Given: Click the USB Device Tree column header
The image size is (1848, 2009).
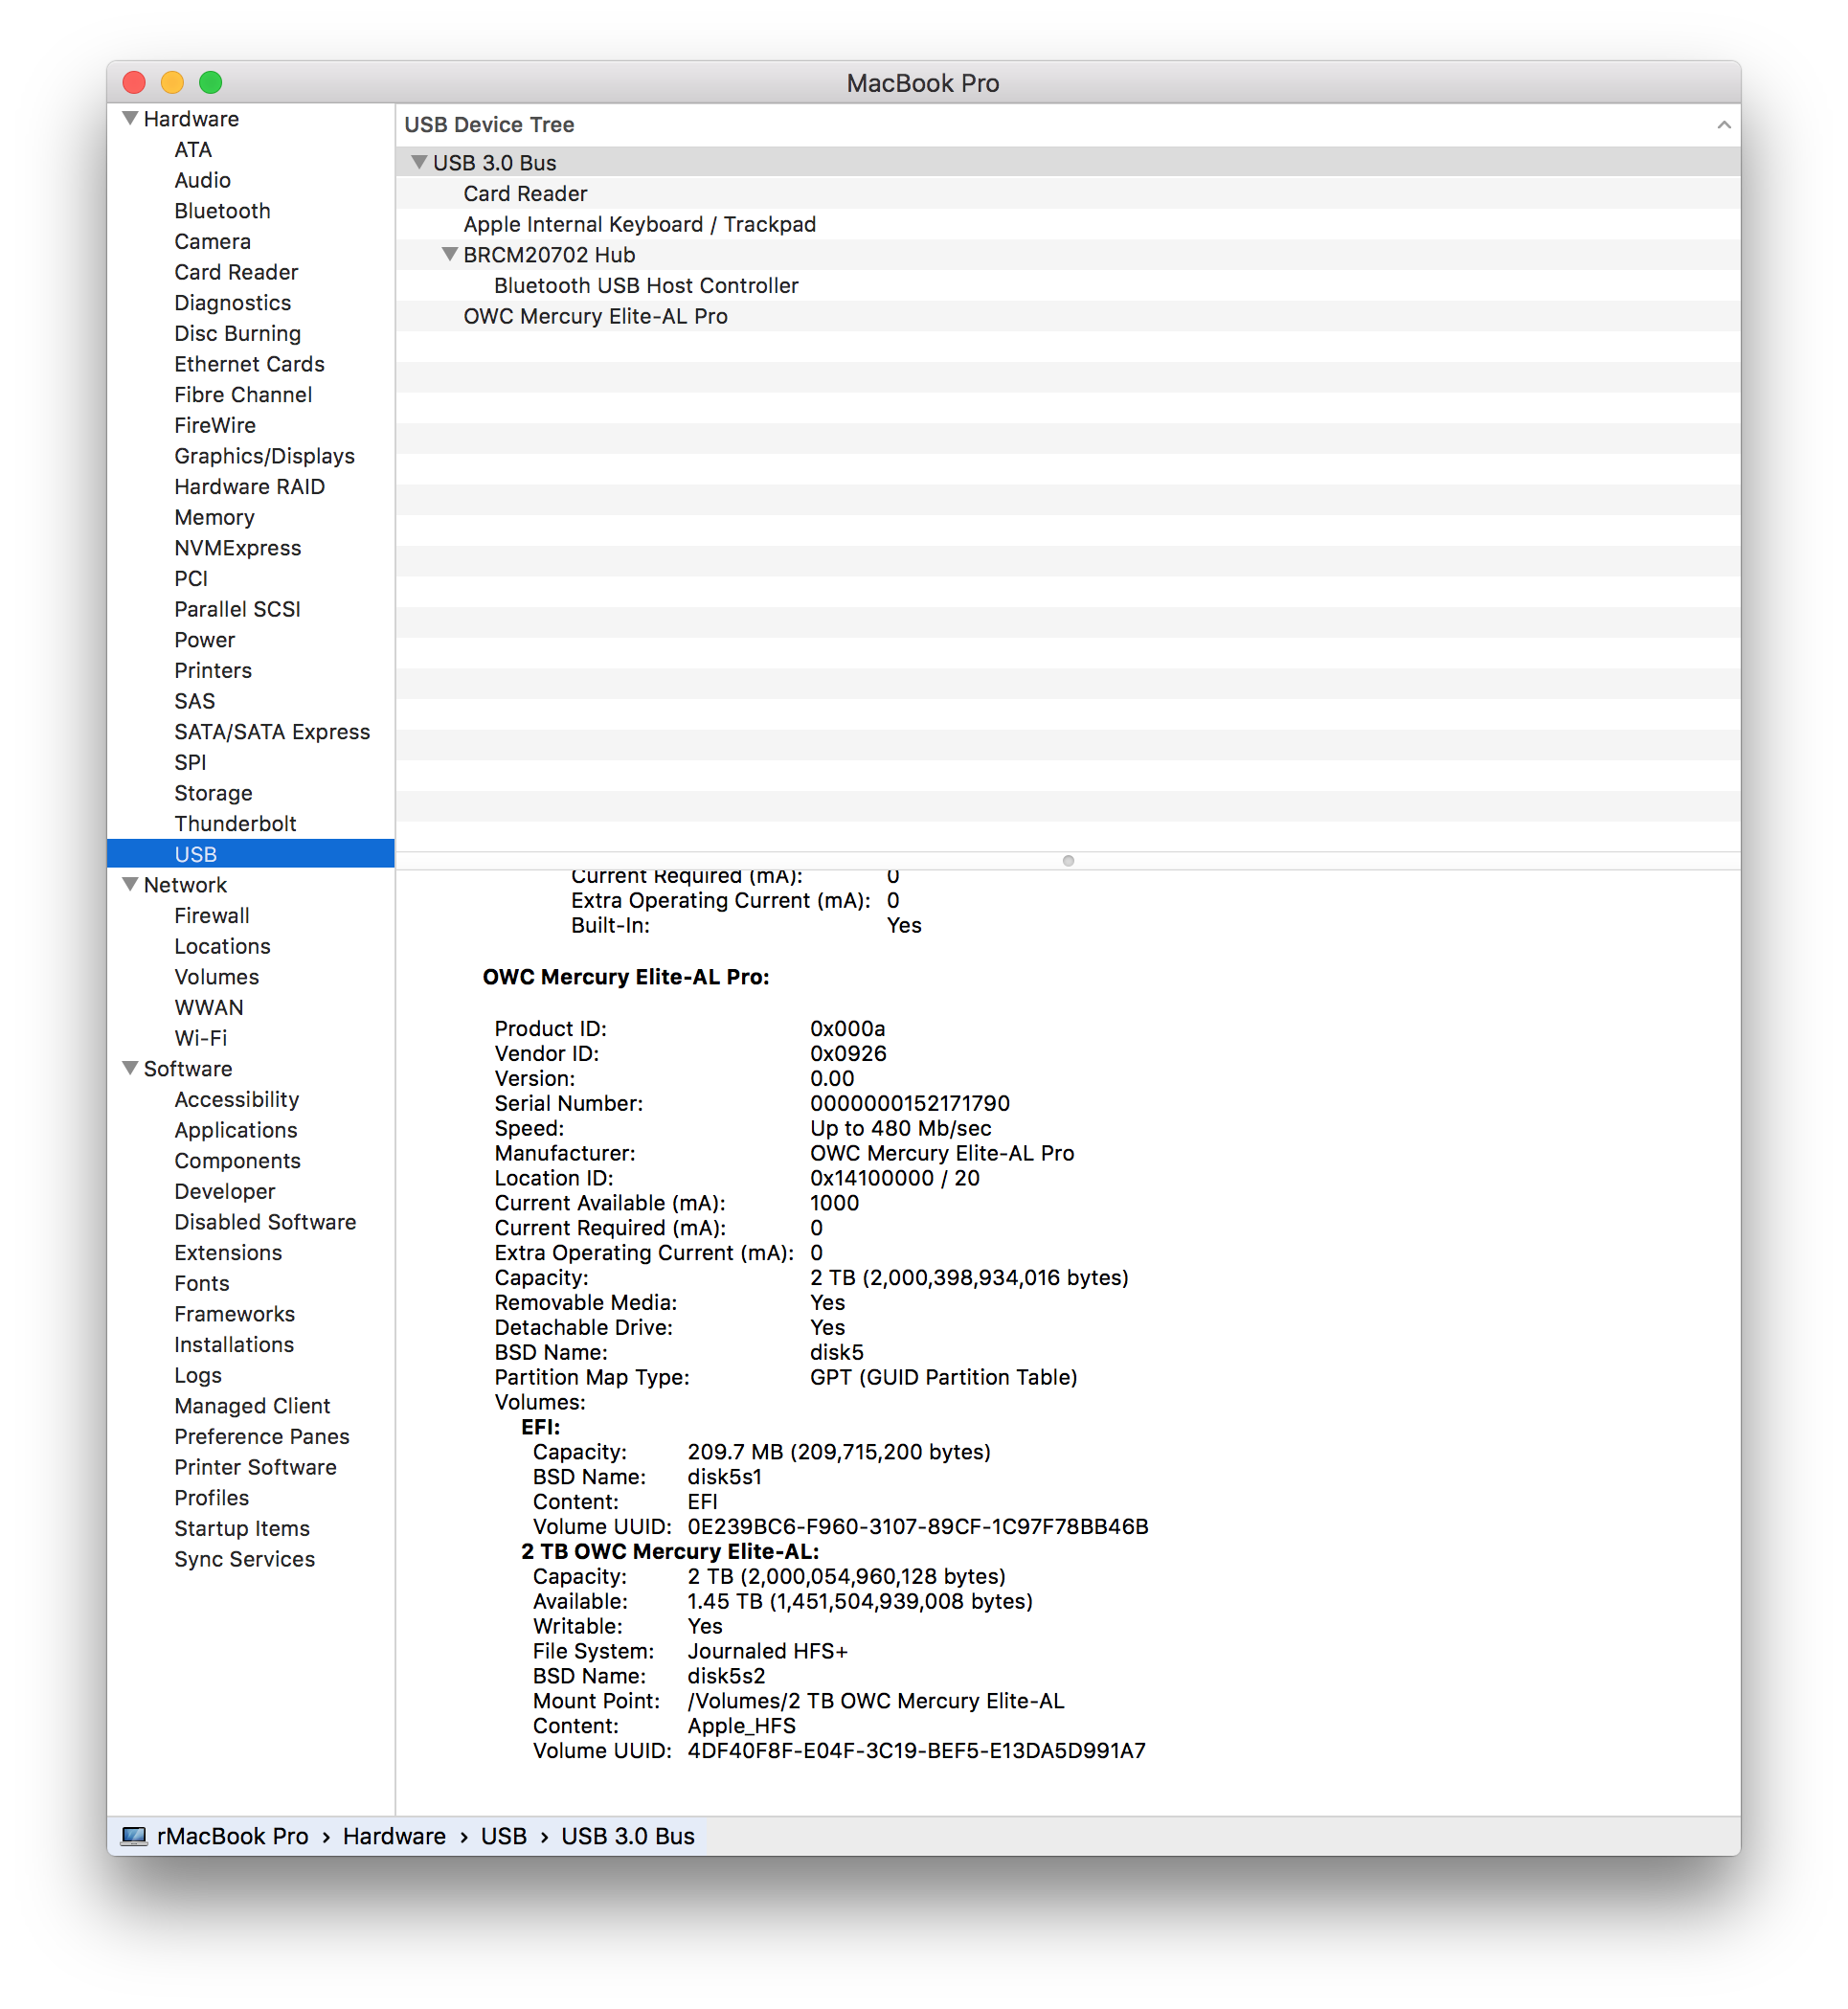Looking at the screenshot, I should (489, 125).
